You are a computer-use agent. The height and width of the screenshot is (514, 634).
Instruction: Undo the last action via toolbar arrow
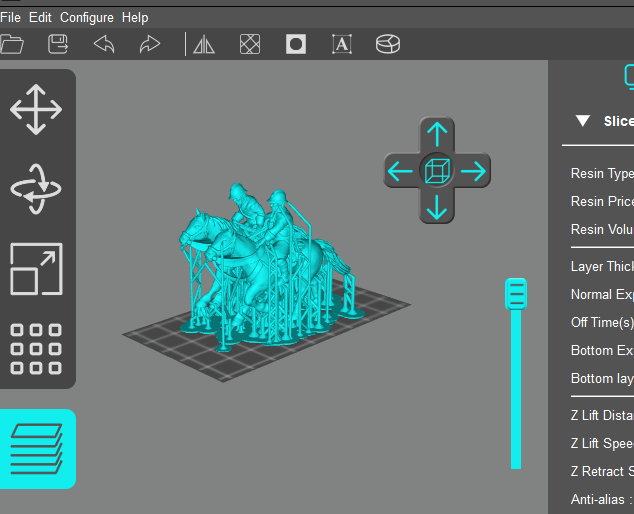pyautogui.click(x=104, y=44)
